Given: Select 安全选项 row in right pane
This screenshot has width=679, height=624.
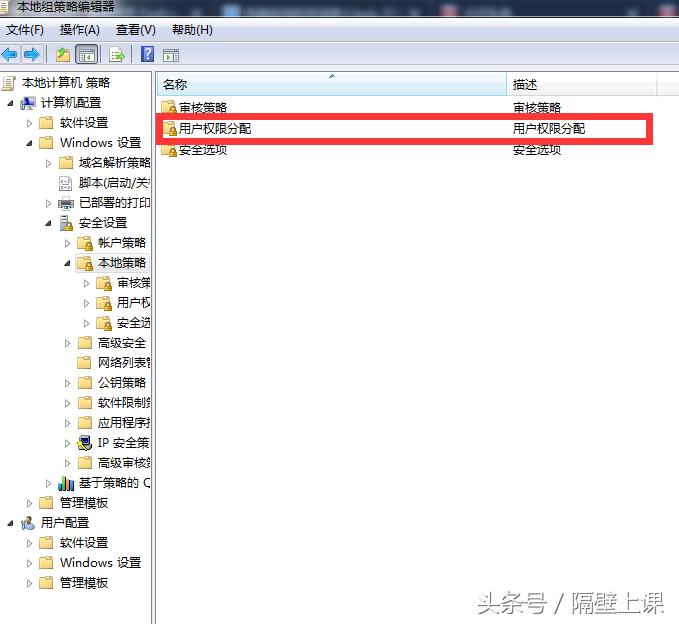Looking at the screenshot, I should tap(203, 150).
